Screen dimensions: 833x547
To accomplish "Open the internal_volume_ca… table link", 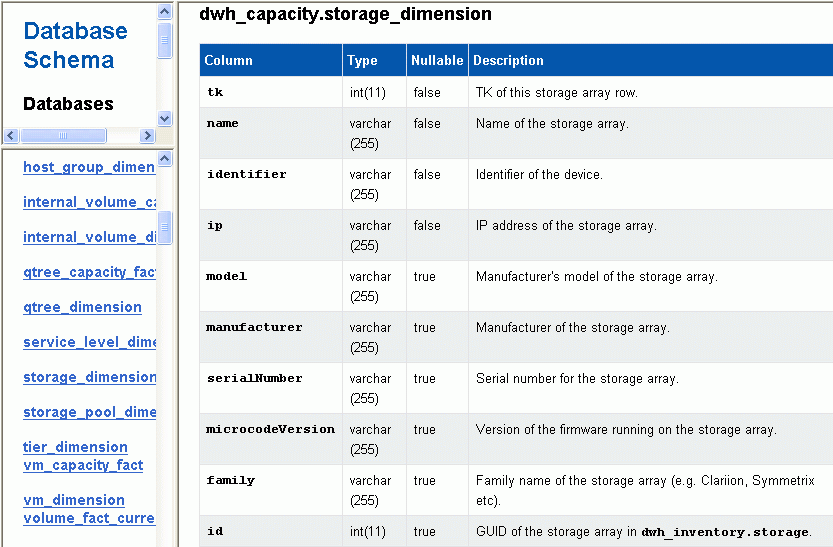I will coord(89,202).
